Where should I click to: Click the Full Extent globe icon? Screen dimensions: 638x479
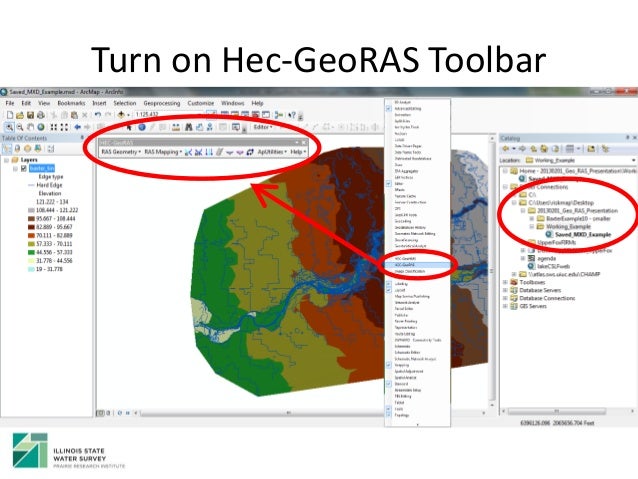(41, 127)
